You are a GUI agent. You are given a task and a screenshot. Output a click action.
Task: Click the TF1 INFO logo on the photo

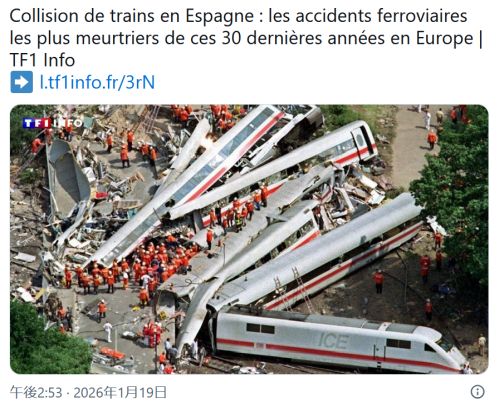point(52,123)
